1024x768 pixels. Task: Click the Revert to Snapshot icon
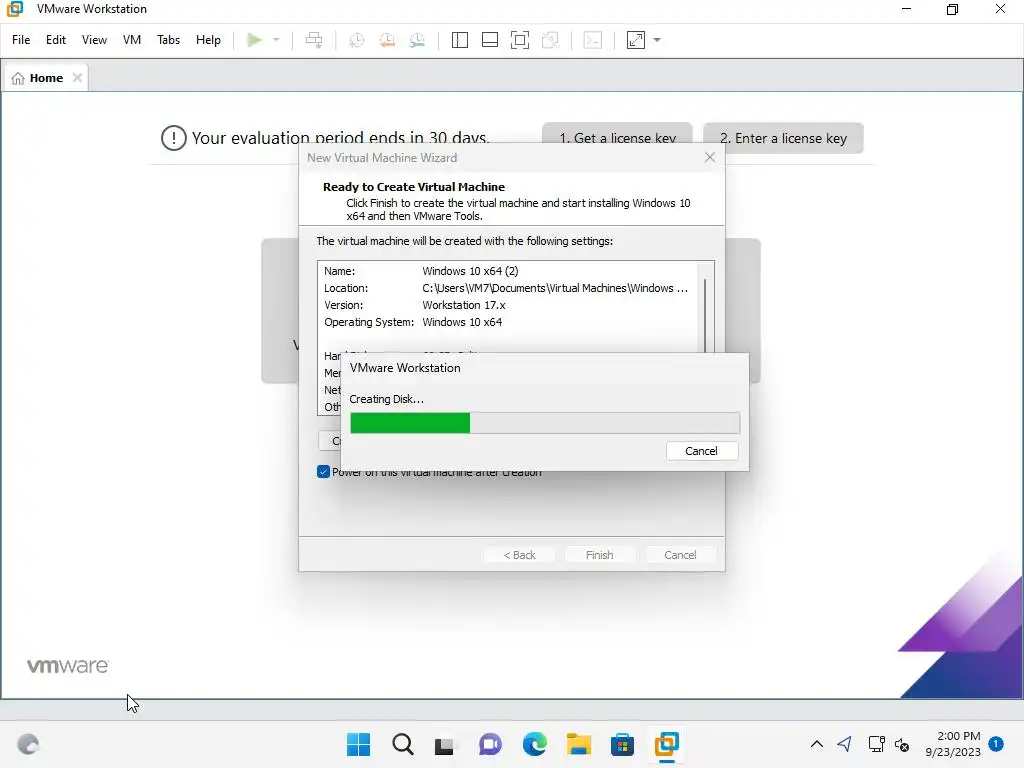387,40
